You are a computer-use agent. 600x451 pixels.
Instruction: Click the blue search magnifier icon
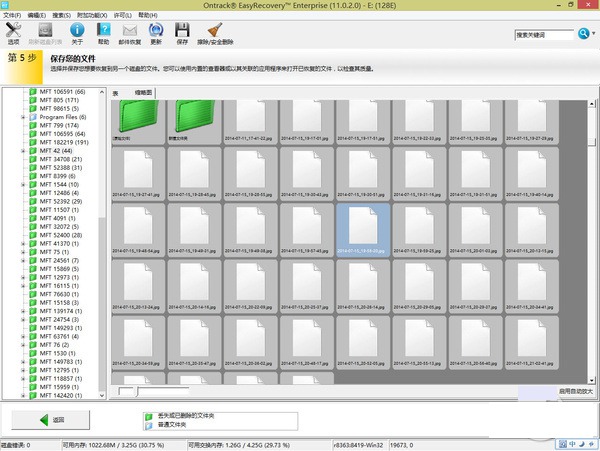coord(583,34)
